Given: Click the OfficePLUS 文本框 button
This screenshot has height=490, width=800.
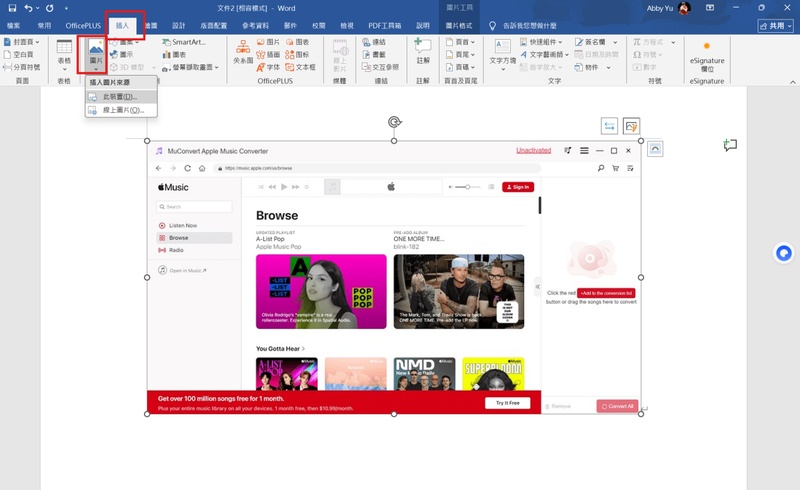Looking at the screenshot, I should (x=301, y=67).
